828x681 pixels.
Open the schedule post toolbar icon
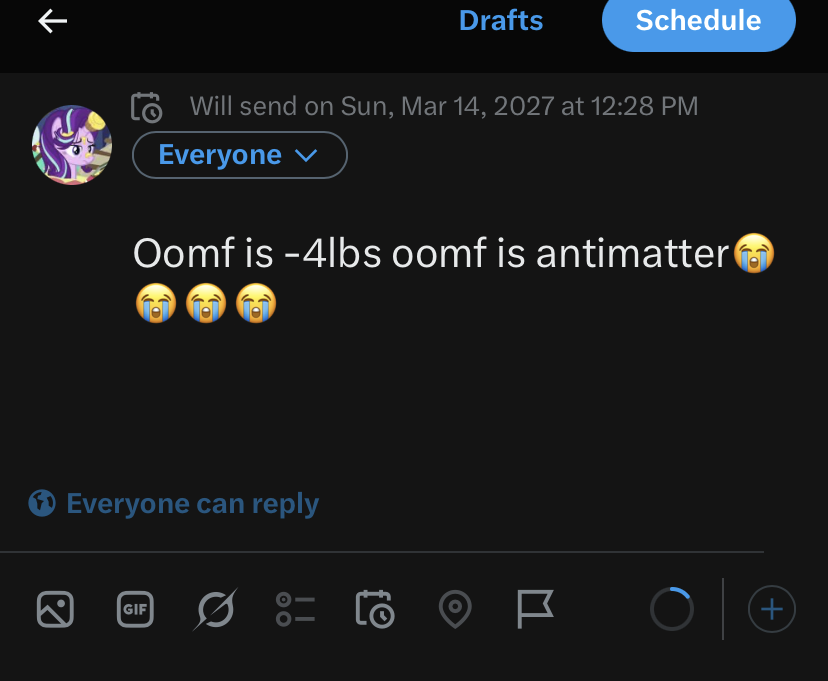pyautogui.click(x=375, y=609)
